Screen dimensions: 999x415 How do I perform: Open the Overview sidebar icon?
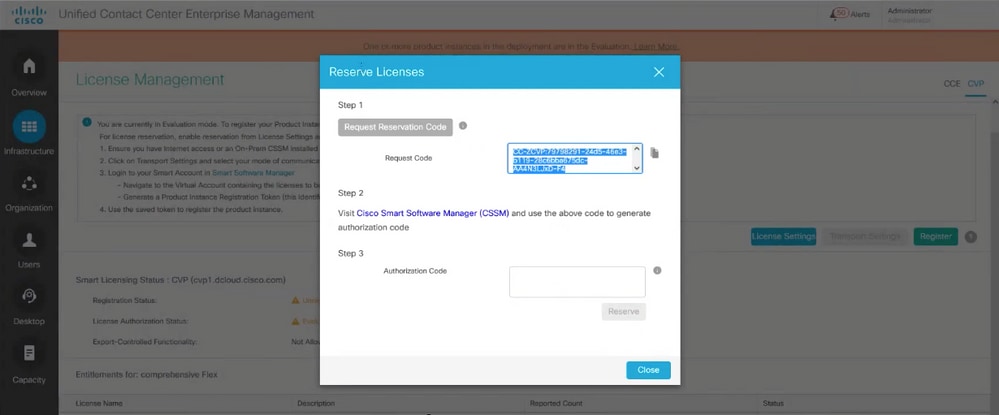(x=29, y=66)
